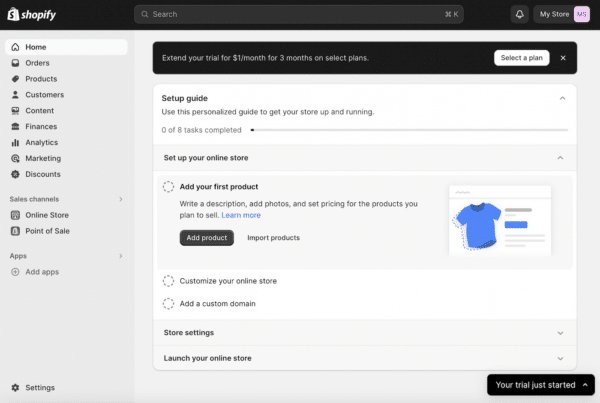Viewport: 600px width, 403px height.
Task: Open Marketing section
Action: [x=67, y=158]
